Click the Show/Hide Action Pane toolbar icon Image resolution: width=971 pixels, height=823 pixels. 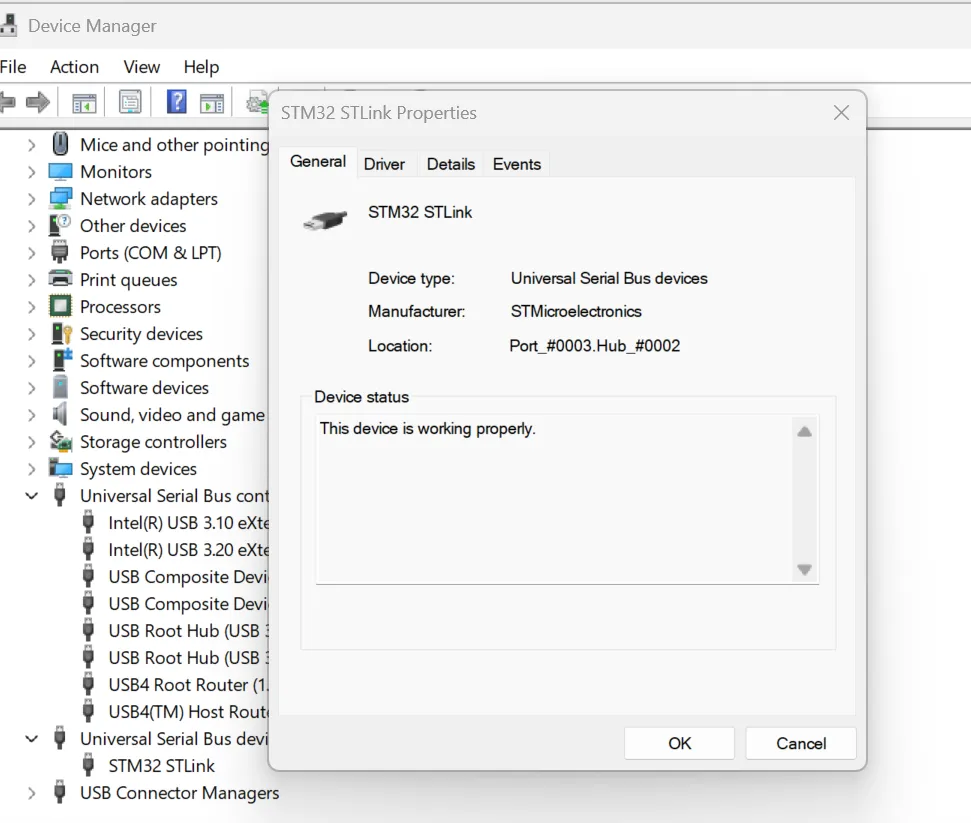coord(212,102)
